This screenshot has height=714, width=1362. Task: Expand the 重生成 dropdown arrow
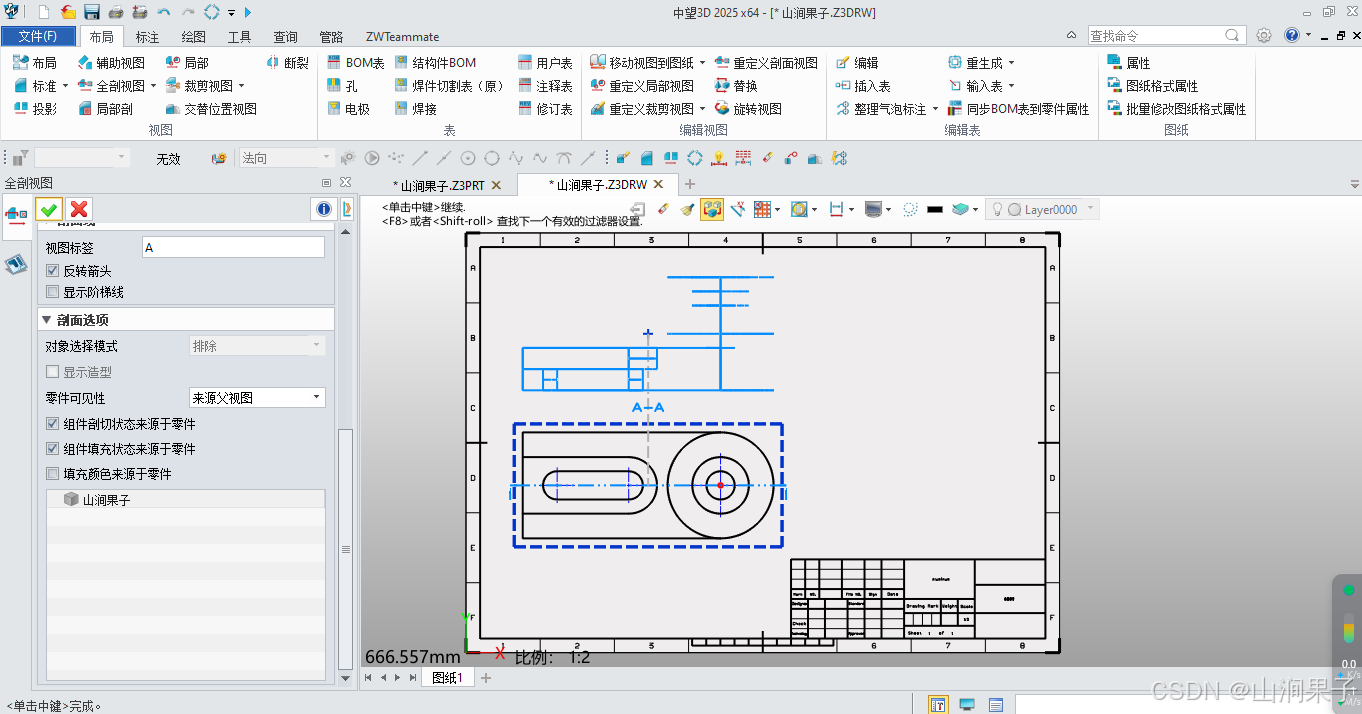pos(1011,62)
